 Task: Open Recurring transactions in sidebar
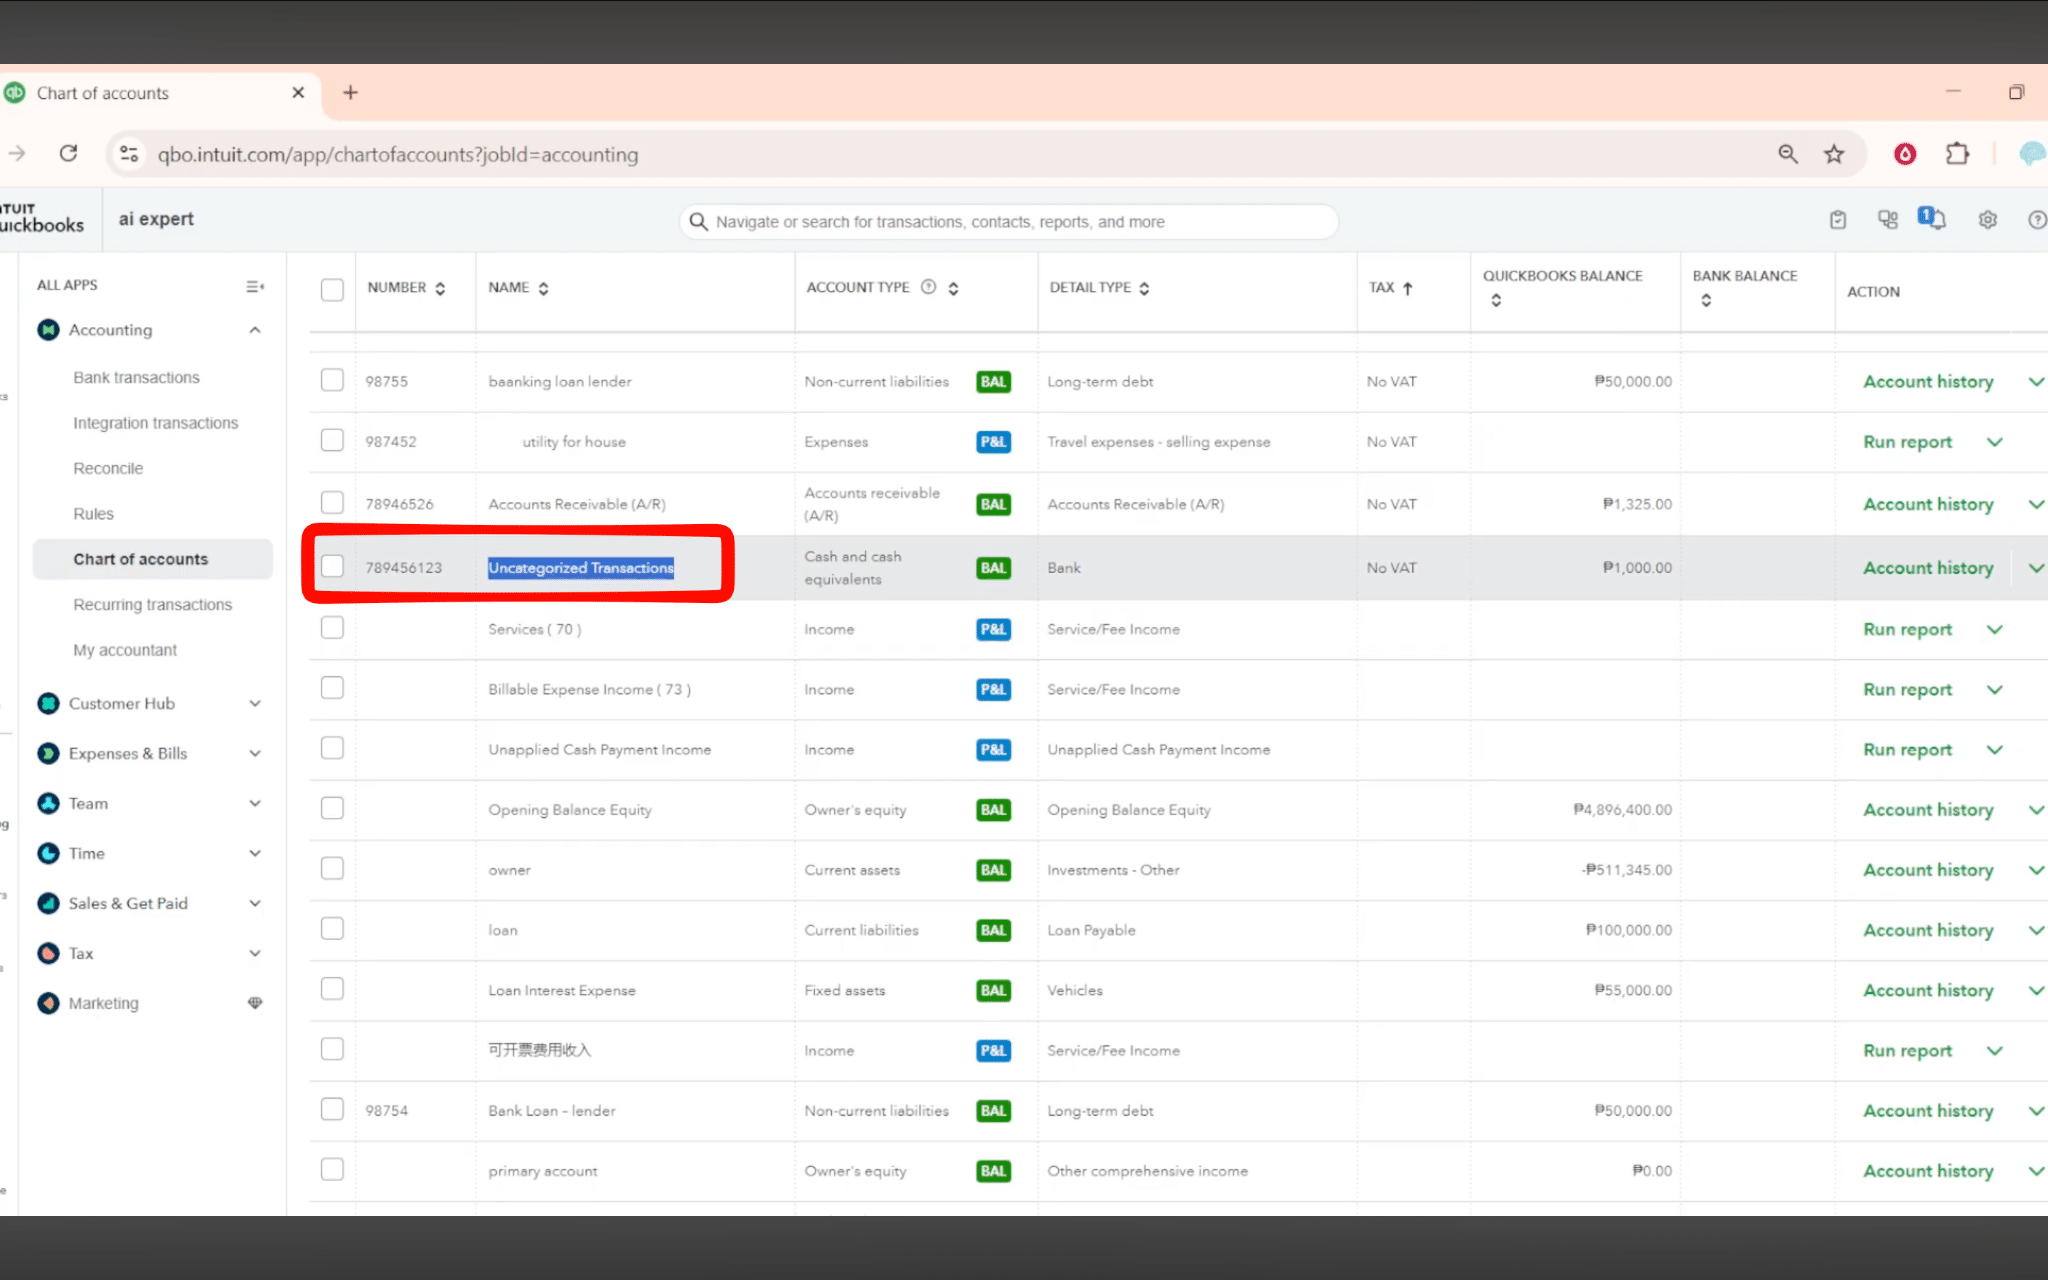pos(152,604)
